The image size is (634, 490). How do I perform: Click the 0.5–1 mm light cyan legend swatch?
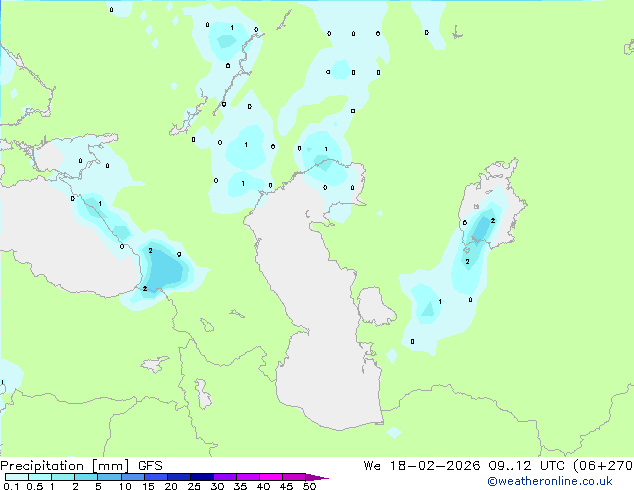pos(40,477)
